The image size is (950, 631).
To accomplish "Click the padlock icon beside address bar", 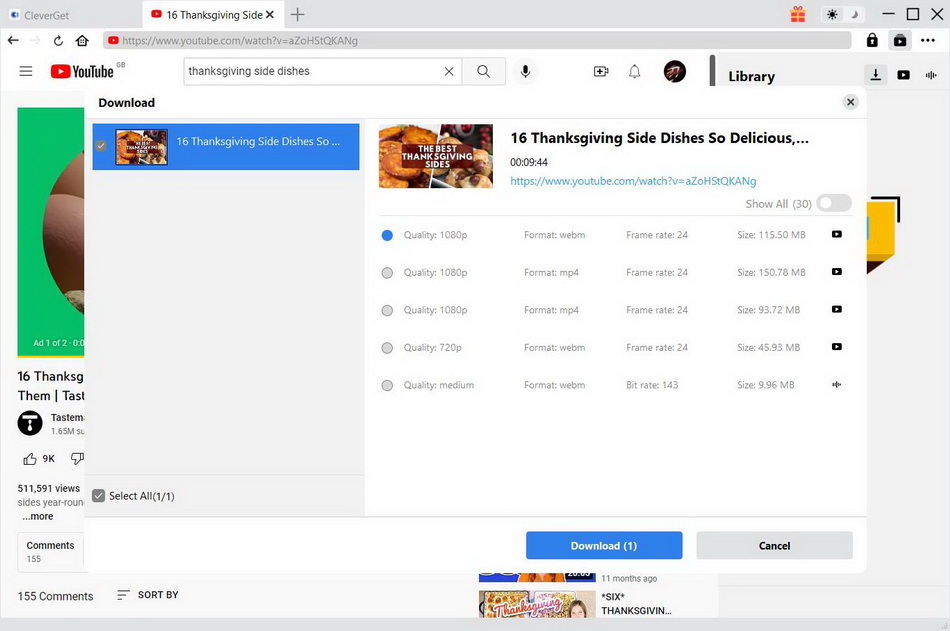I will pos(872,40).
